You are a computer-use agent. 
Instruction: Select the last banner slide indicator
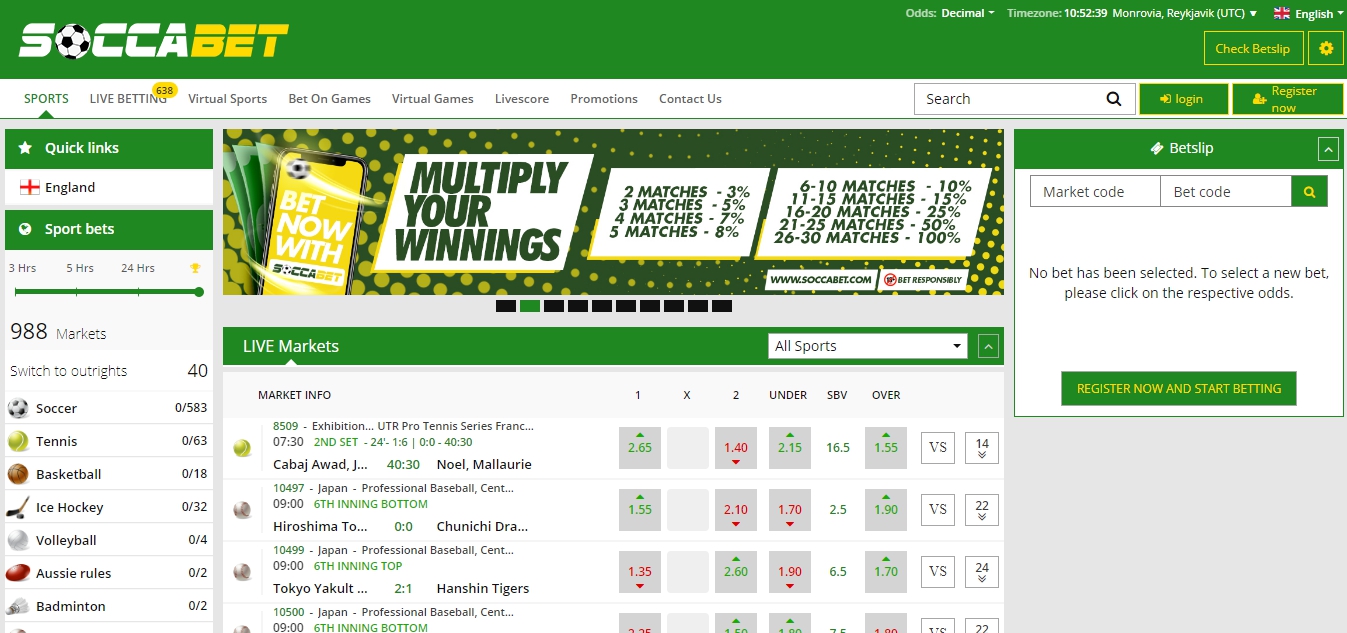[x=722, y=306]
